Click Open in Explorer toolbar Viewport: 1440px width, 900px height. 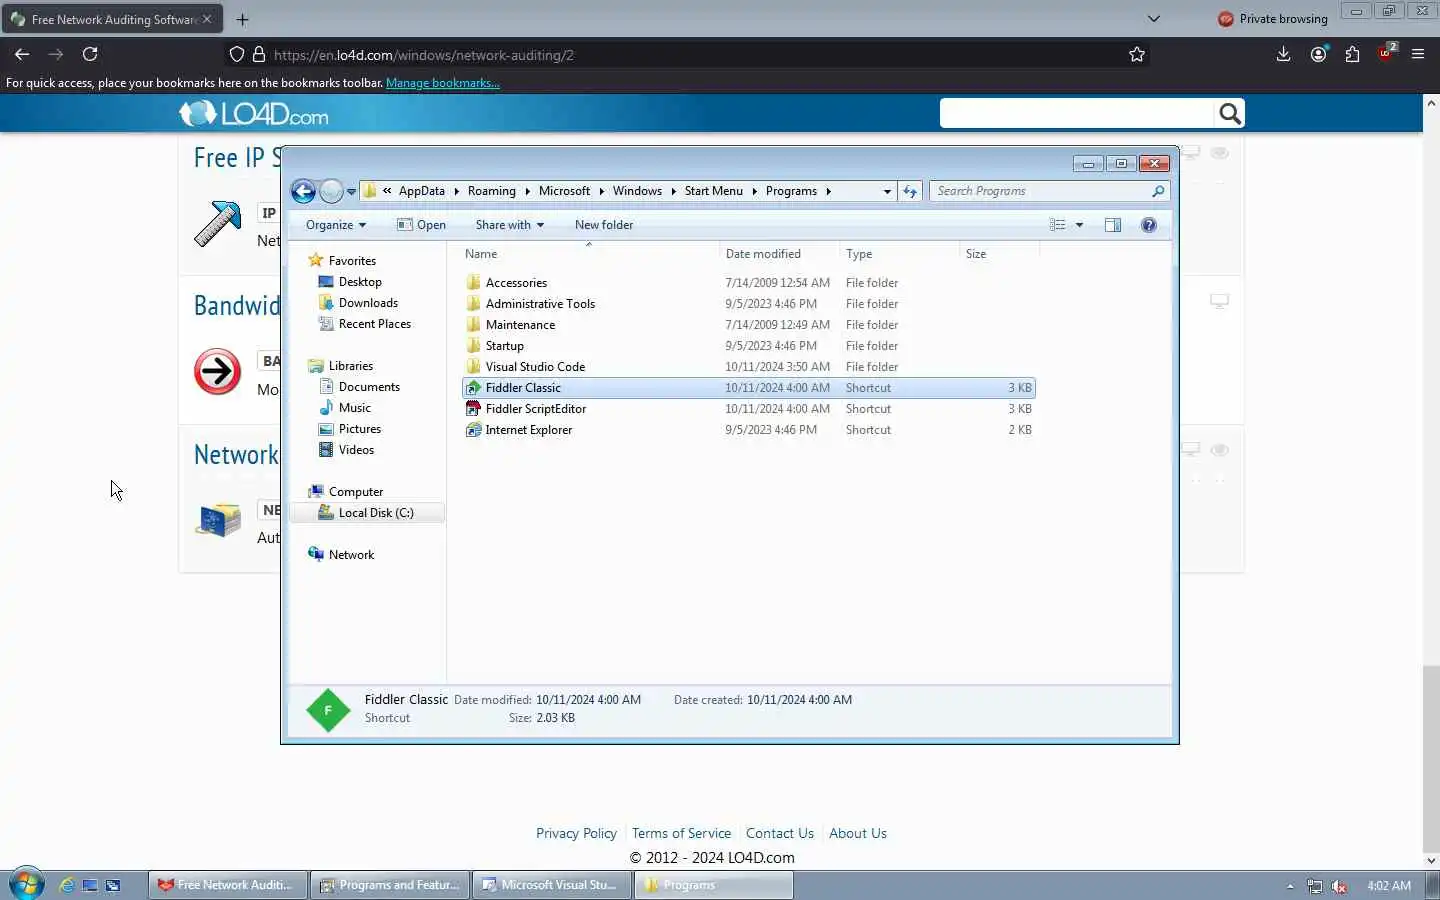pos(421,225)
